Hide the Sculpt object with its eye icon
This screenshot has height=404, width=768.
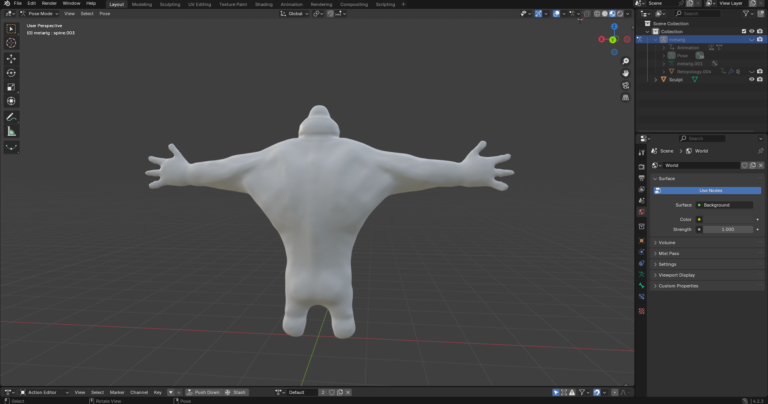[751, 79]
